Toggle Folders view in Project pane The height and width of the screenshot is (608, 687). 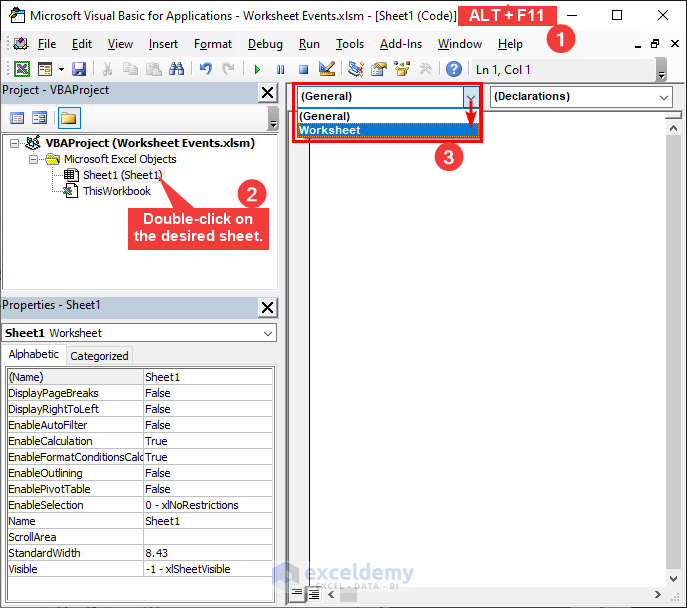click(x=69, y=118)
